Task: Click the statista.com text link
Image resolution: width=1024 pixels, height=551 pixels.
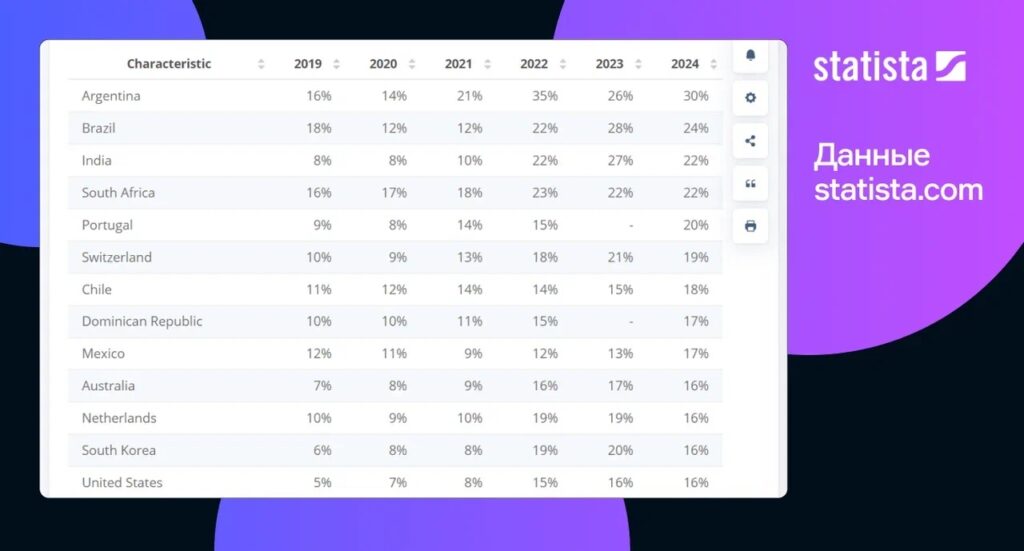Action: click(x=898, y=190)
